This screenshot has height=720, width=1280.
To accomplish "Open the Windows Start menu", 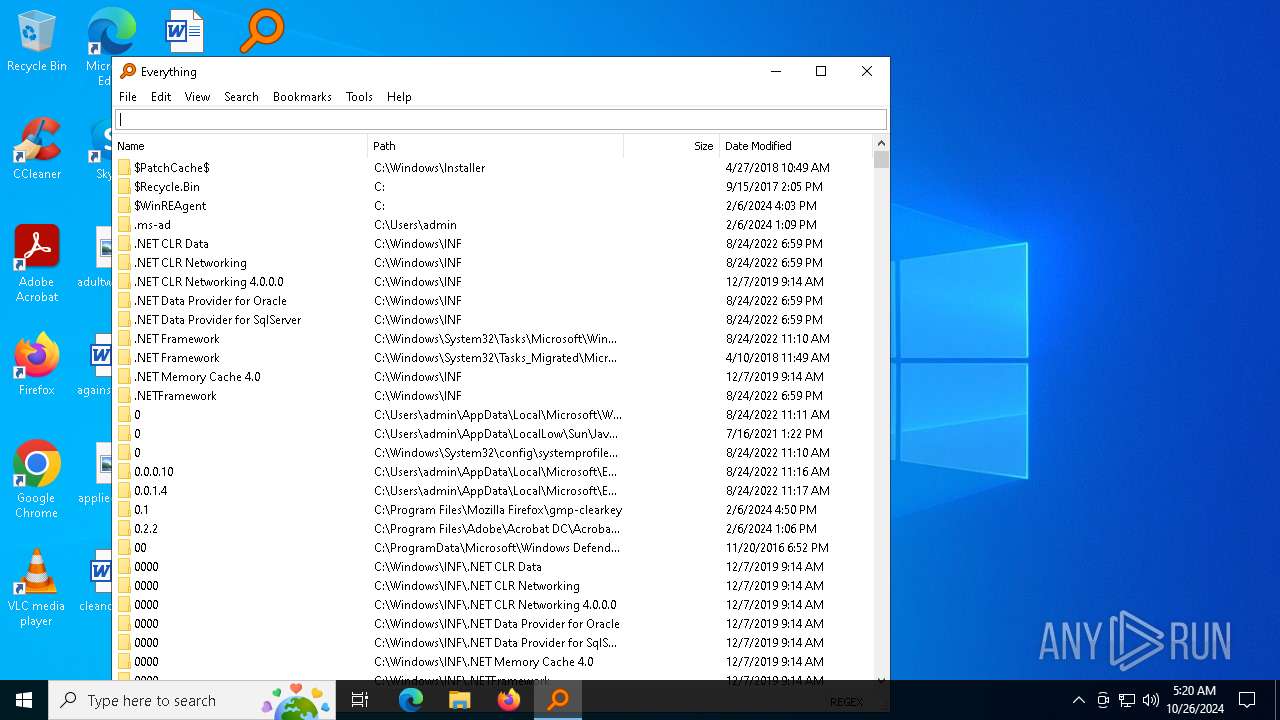I will tap(24, 700).
